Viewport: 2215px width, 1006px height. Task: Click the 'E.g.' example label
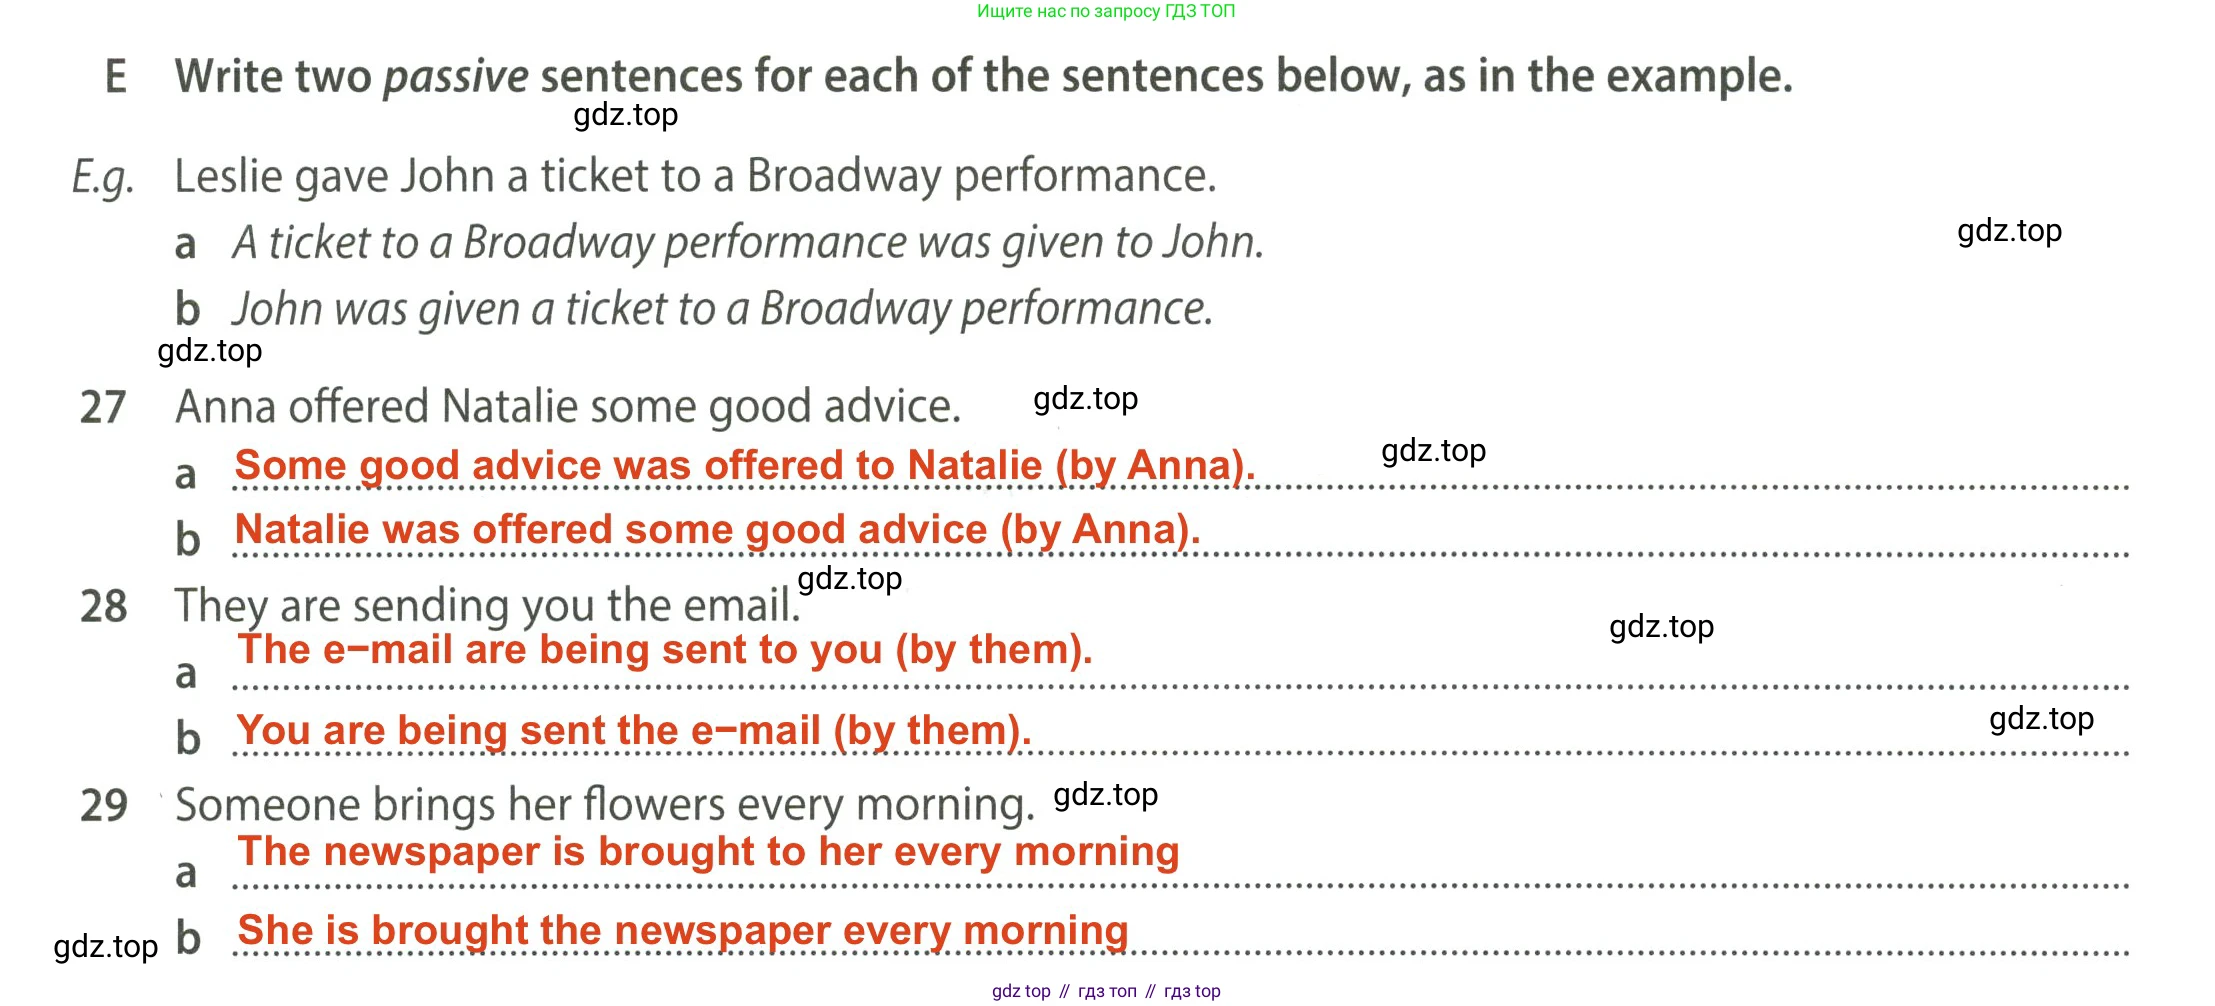point(102,178)
